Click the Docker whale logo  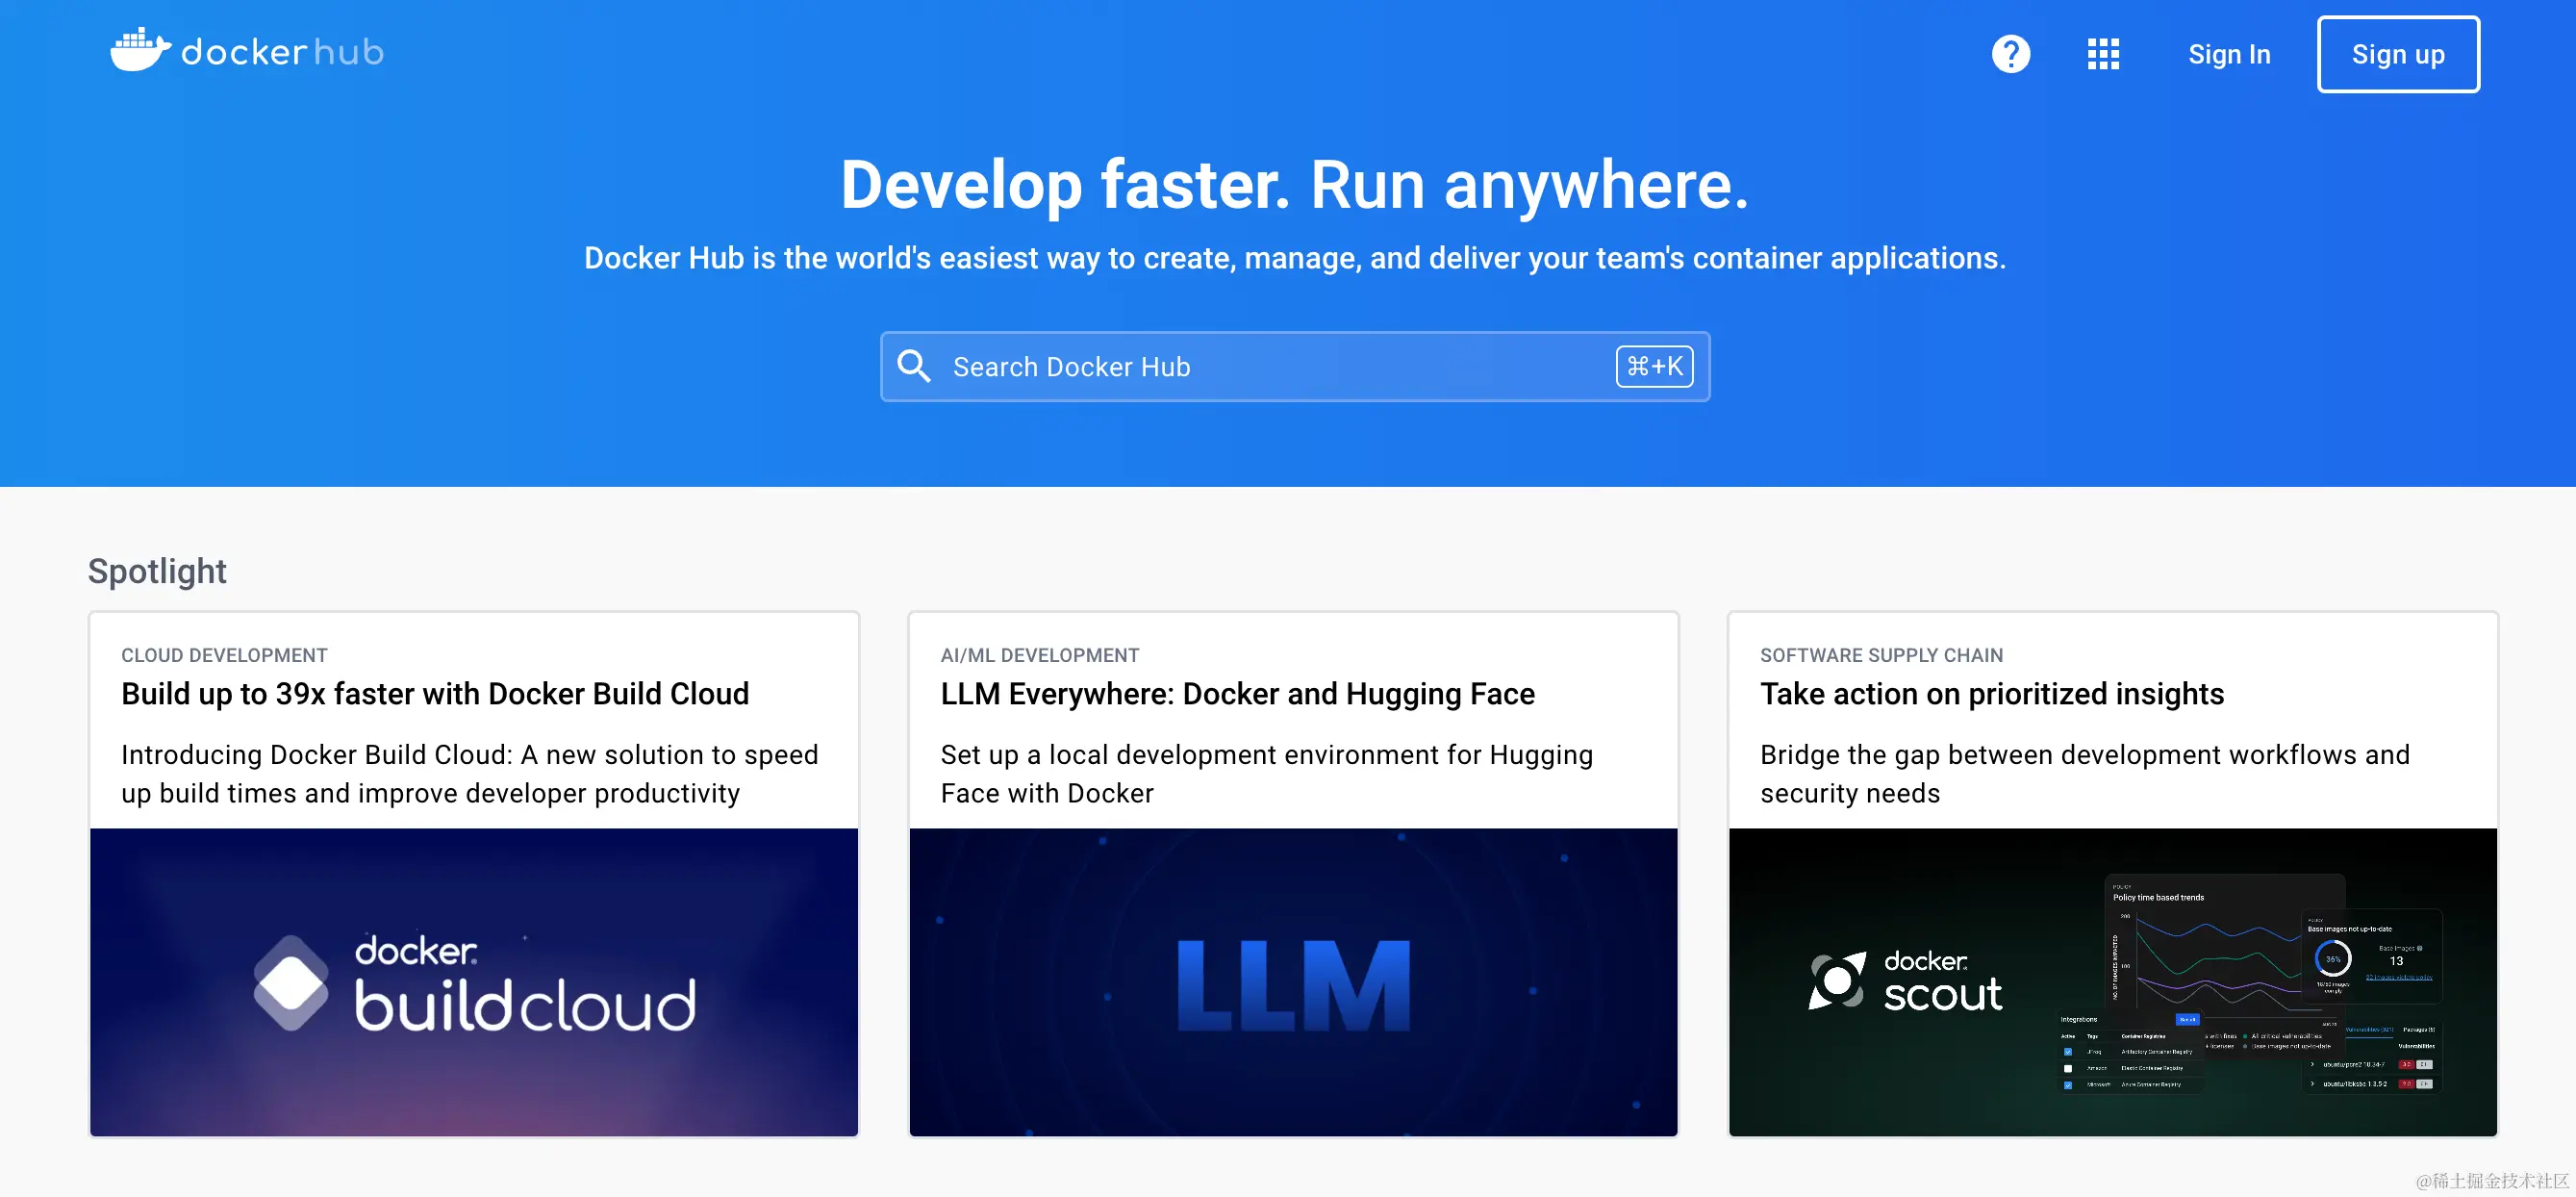coord(139,50)
